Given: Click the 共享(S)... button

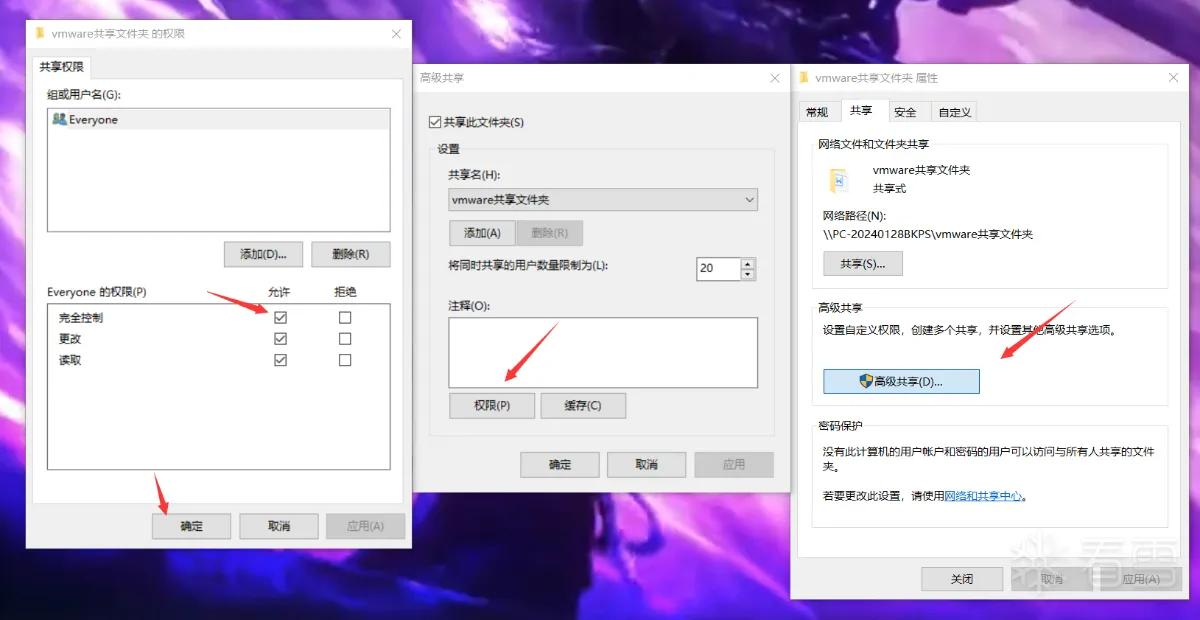Looking at the screenshot, I should (863, 264).
